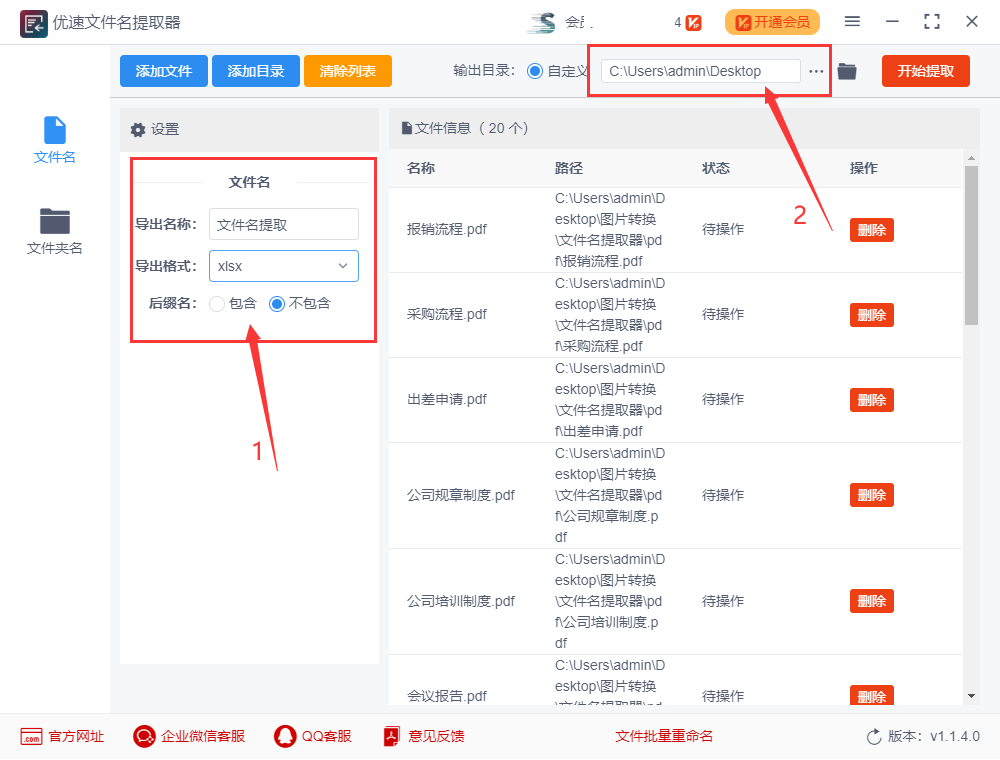Open the 导出格式 xlsx dropdown
1000x760 pixels.
(x=283, y=266)
